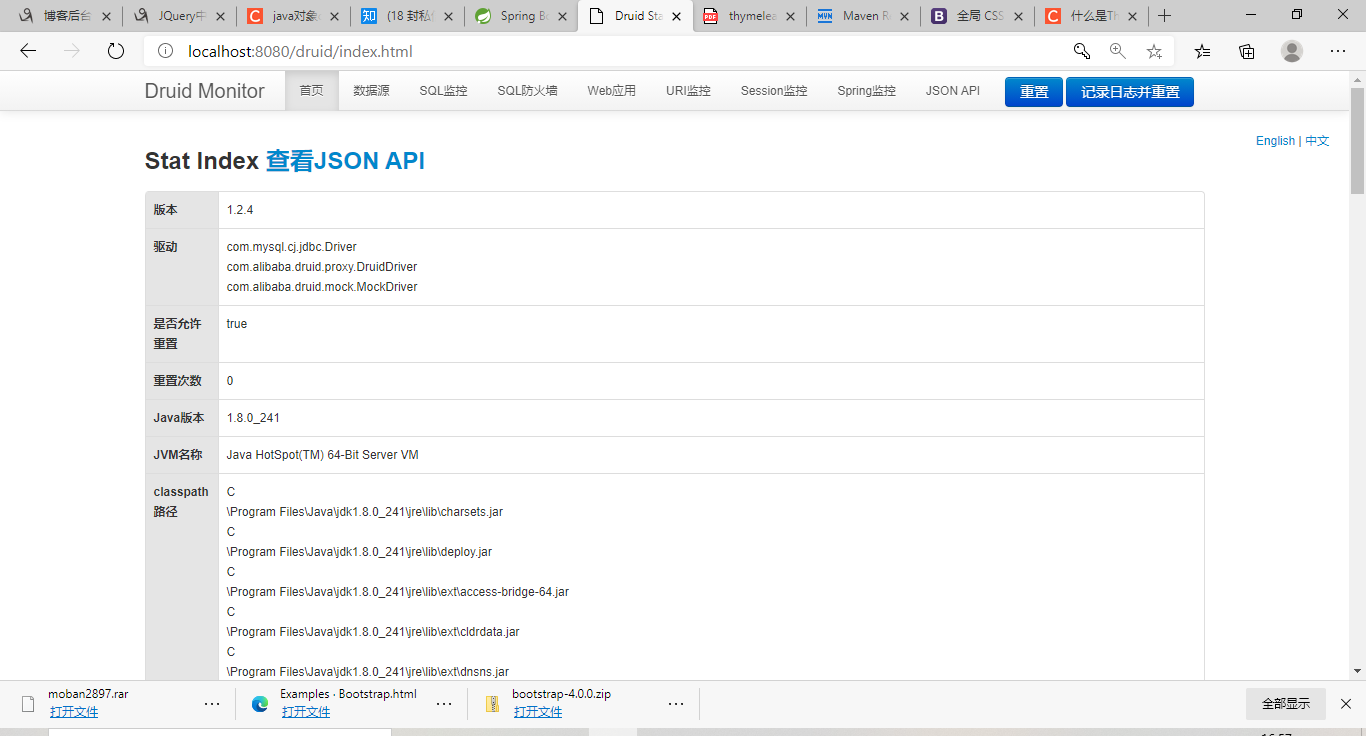1366x736 pixels.
Task: Open the SQL监控 nav item
Action: [x=443, y=91]
